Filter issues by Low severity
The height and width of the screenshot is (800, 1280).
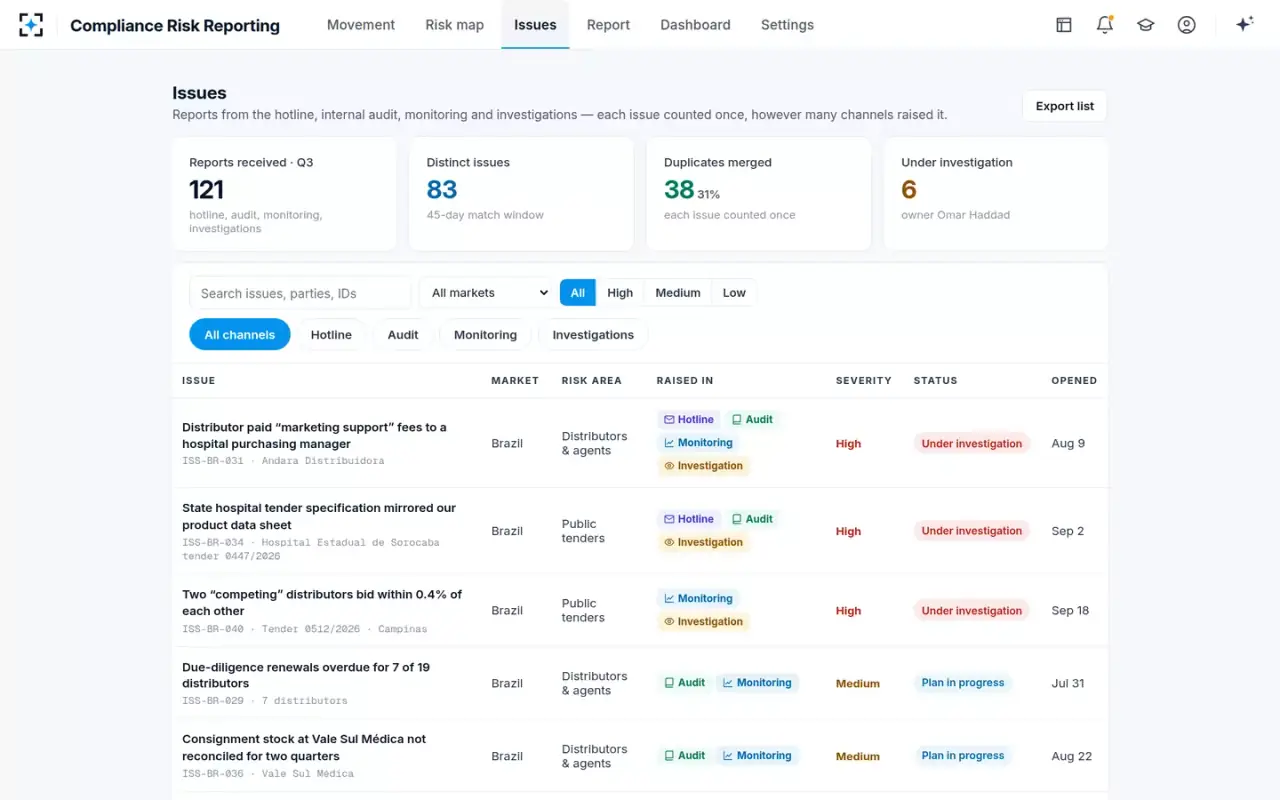pyautogui.click(x=734, y=293)
